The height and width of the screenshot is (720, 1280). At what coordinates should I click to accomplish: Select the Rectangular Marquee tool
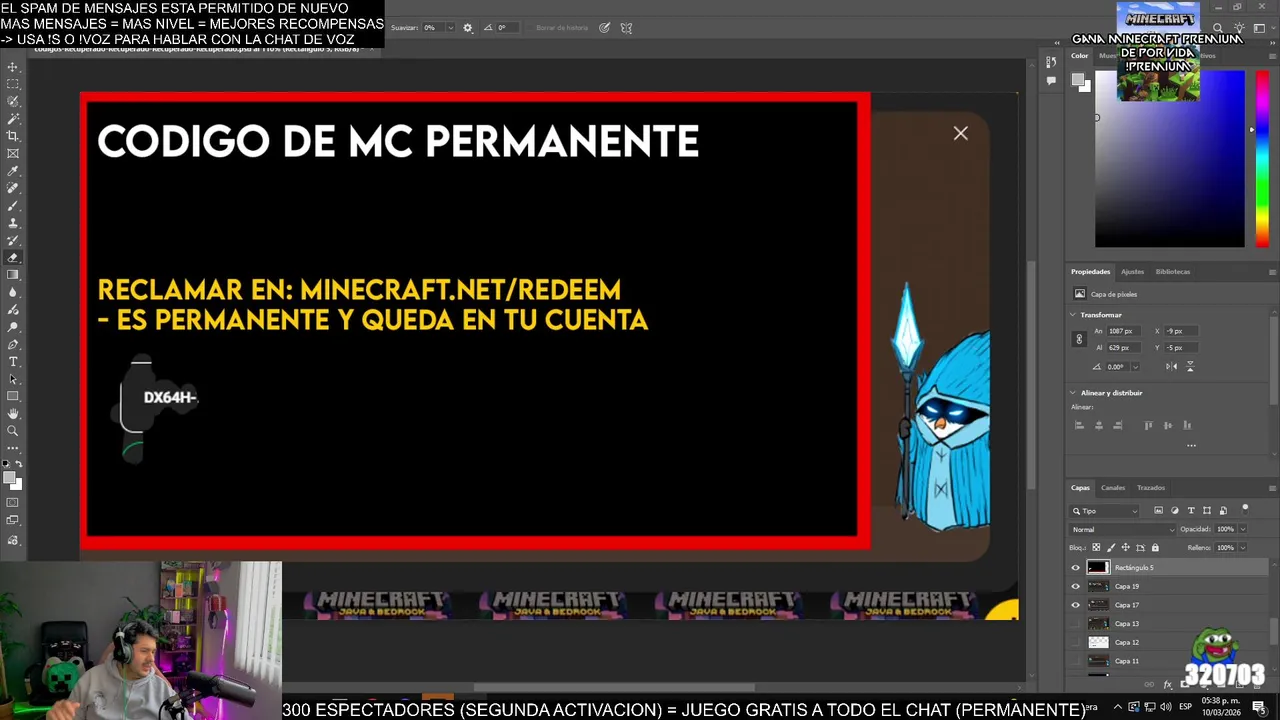[13, 84]
